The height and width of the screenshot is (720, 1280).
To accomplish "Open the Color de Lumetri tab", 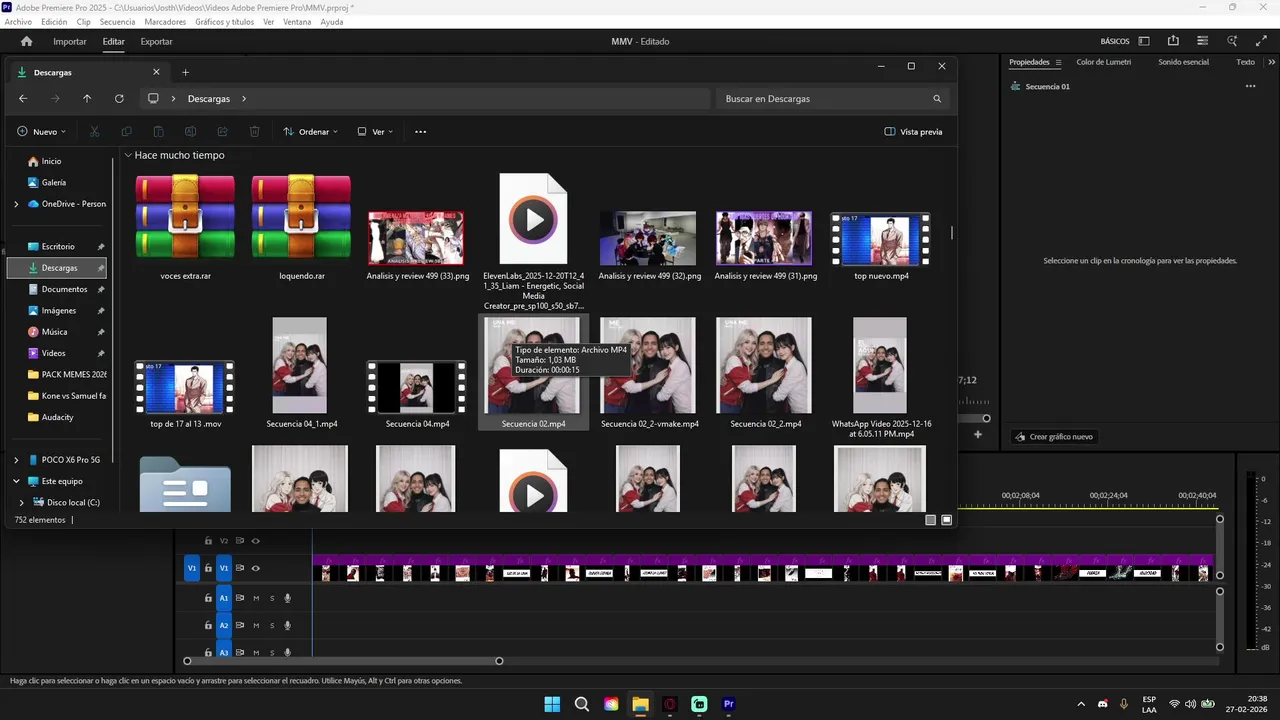I will pos(1103,62).
